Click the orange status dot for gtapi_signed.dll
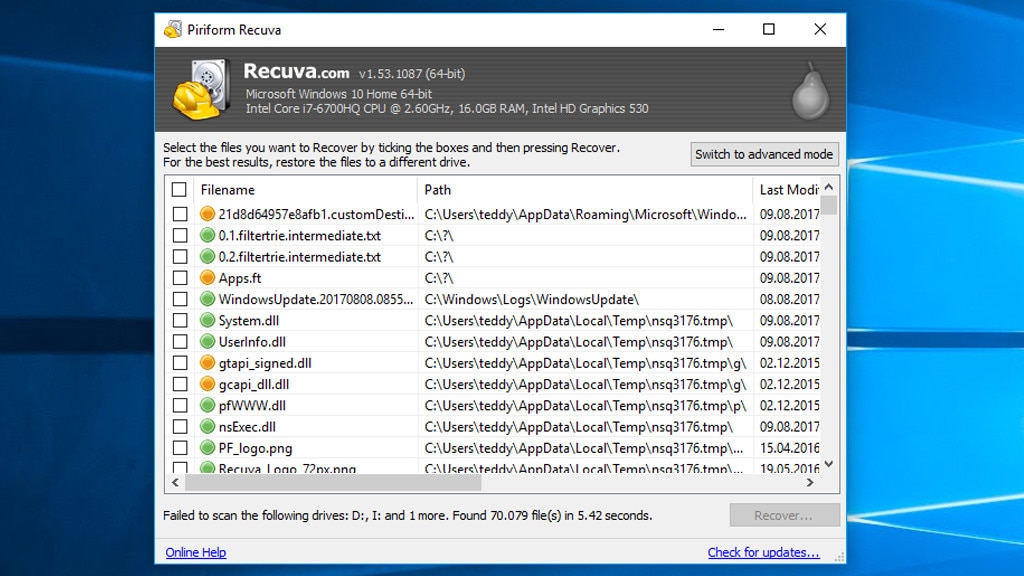This screenshot has width=1024, height=576. coord(207,362)
